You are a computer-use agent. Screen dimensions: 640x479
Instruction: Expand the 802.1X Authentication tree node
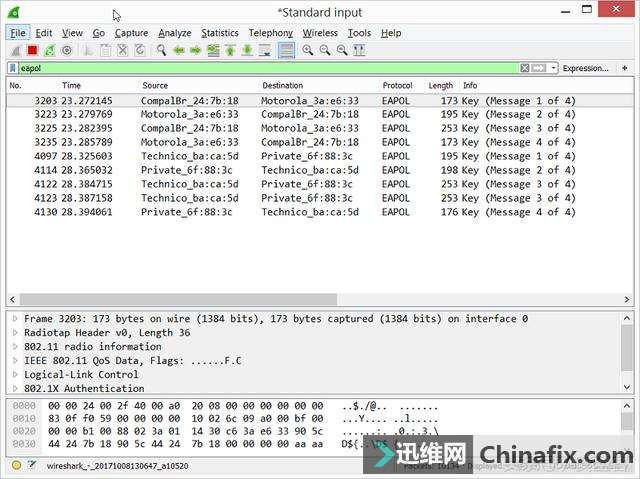14,389
